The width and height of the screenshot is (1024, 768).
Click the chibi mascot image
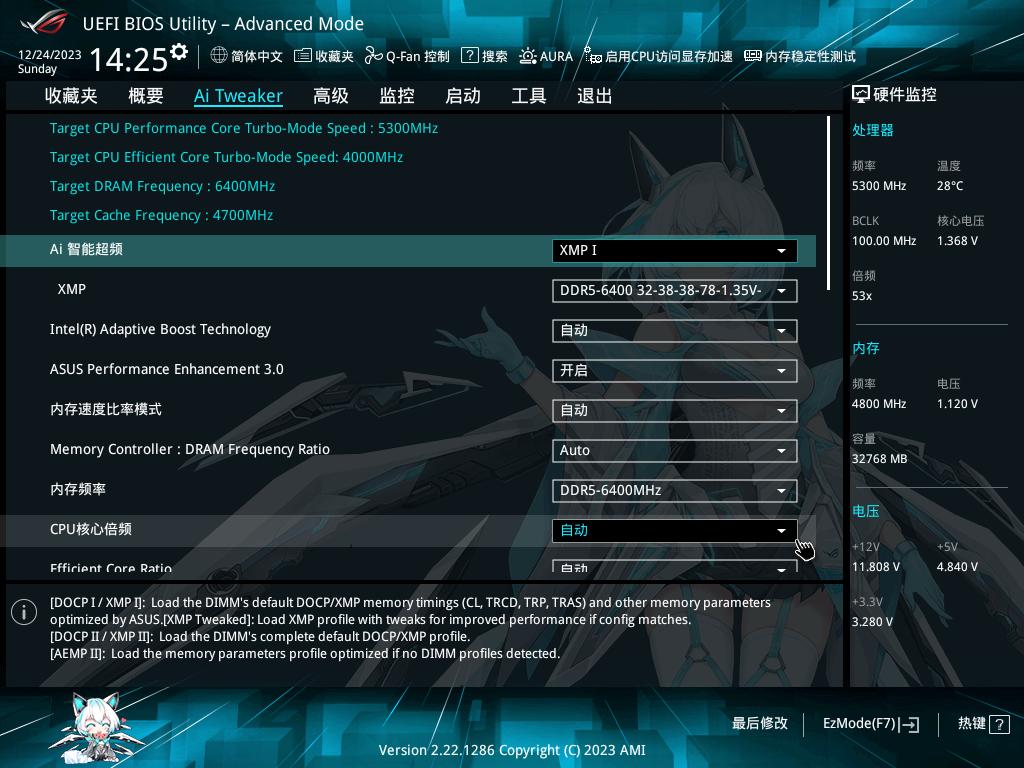point(95,728)
